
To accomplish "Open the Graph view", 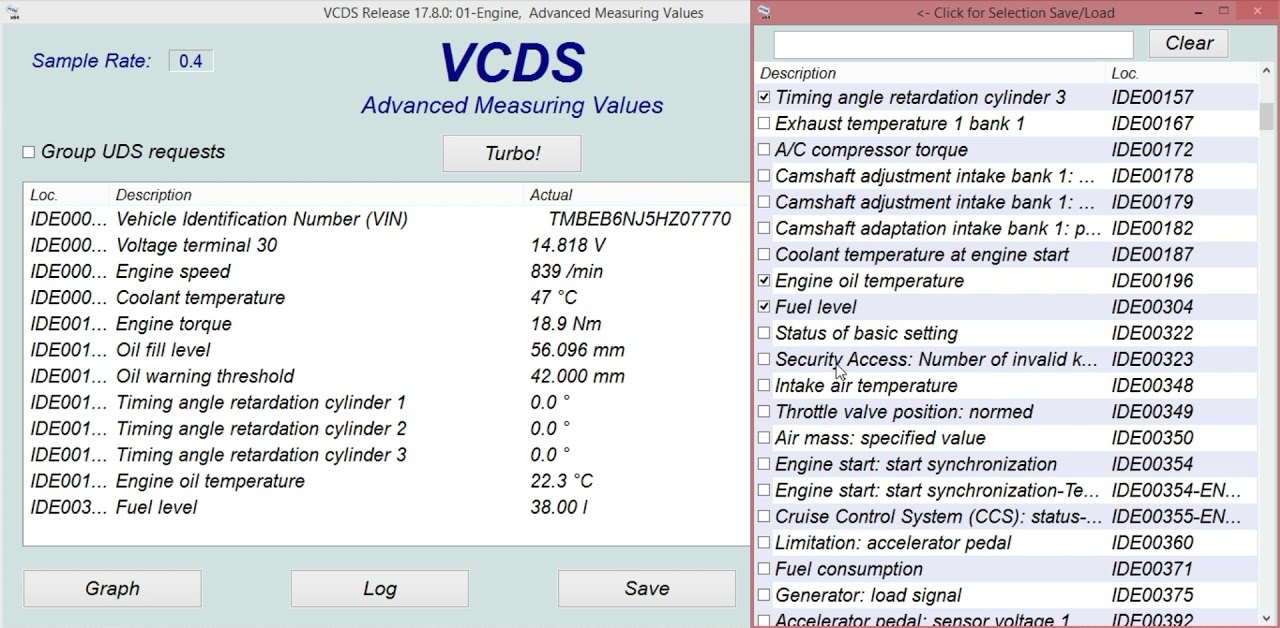I will [112, 588].
